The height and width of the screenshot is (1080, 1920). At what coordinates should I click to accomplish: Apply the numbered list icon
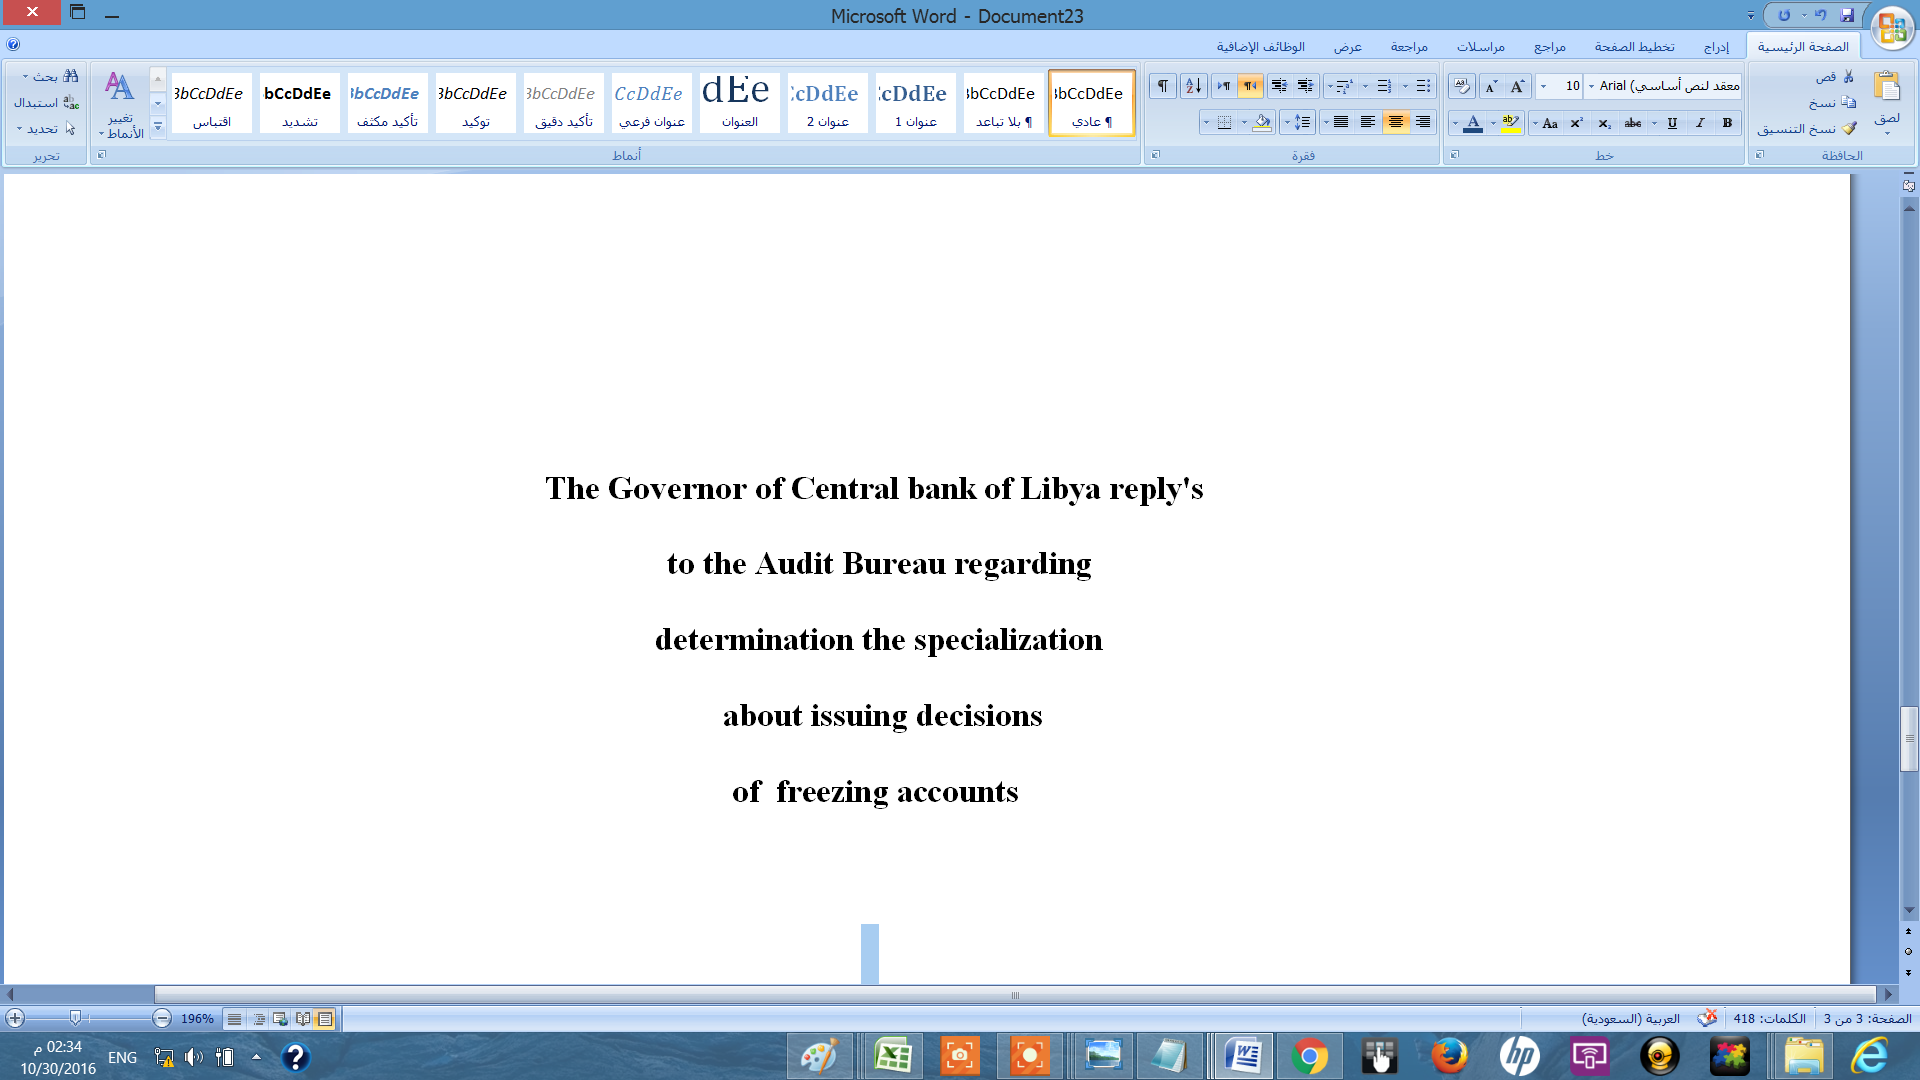1384,86
